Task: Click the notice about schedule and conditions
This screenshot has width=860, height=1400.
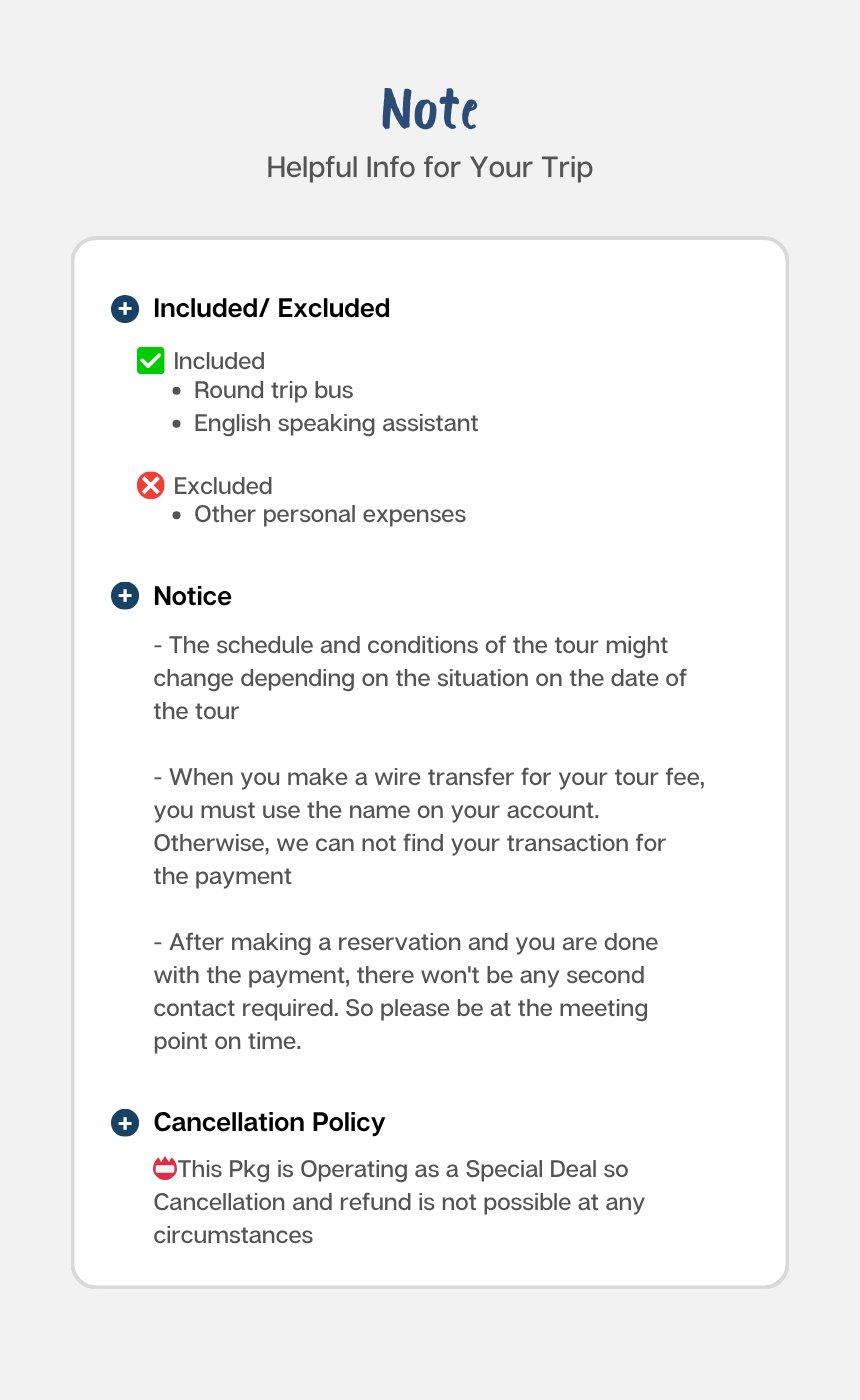Action: pos(420,678)
